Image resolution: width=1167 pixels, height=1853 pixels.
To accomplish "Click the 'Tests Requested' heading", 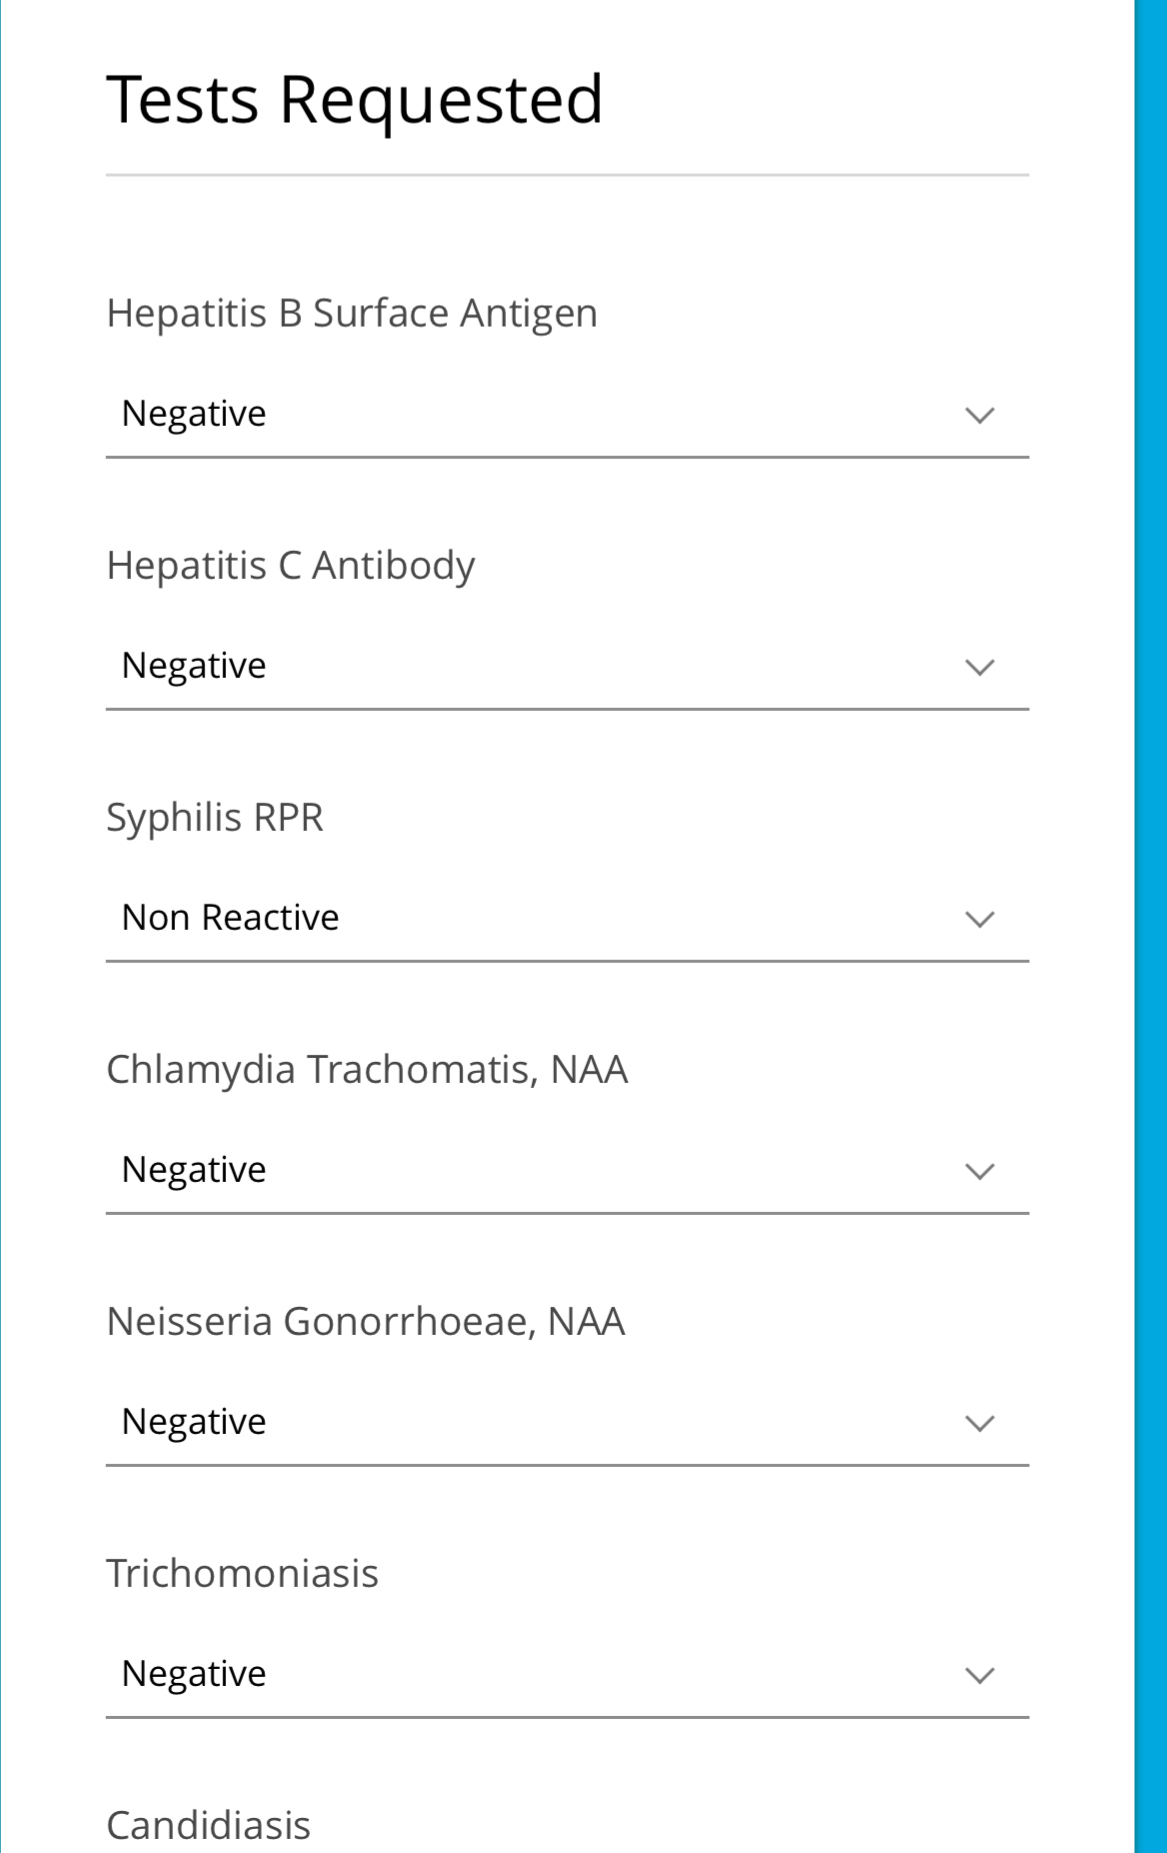I will (x=354, y=100).
